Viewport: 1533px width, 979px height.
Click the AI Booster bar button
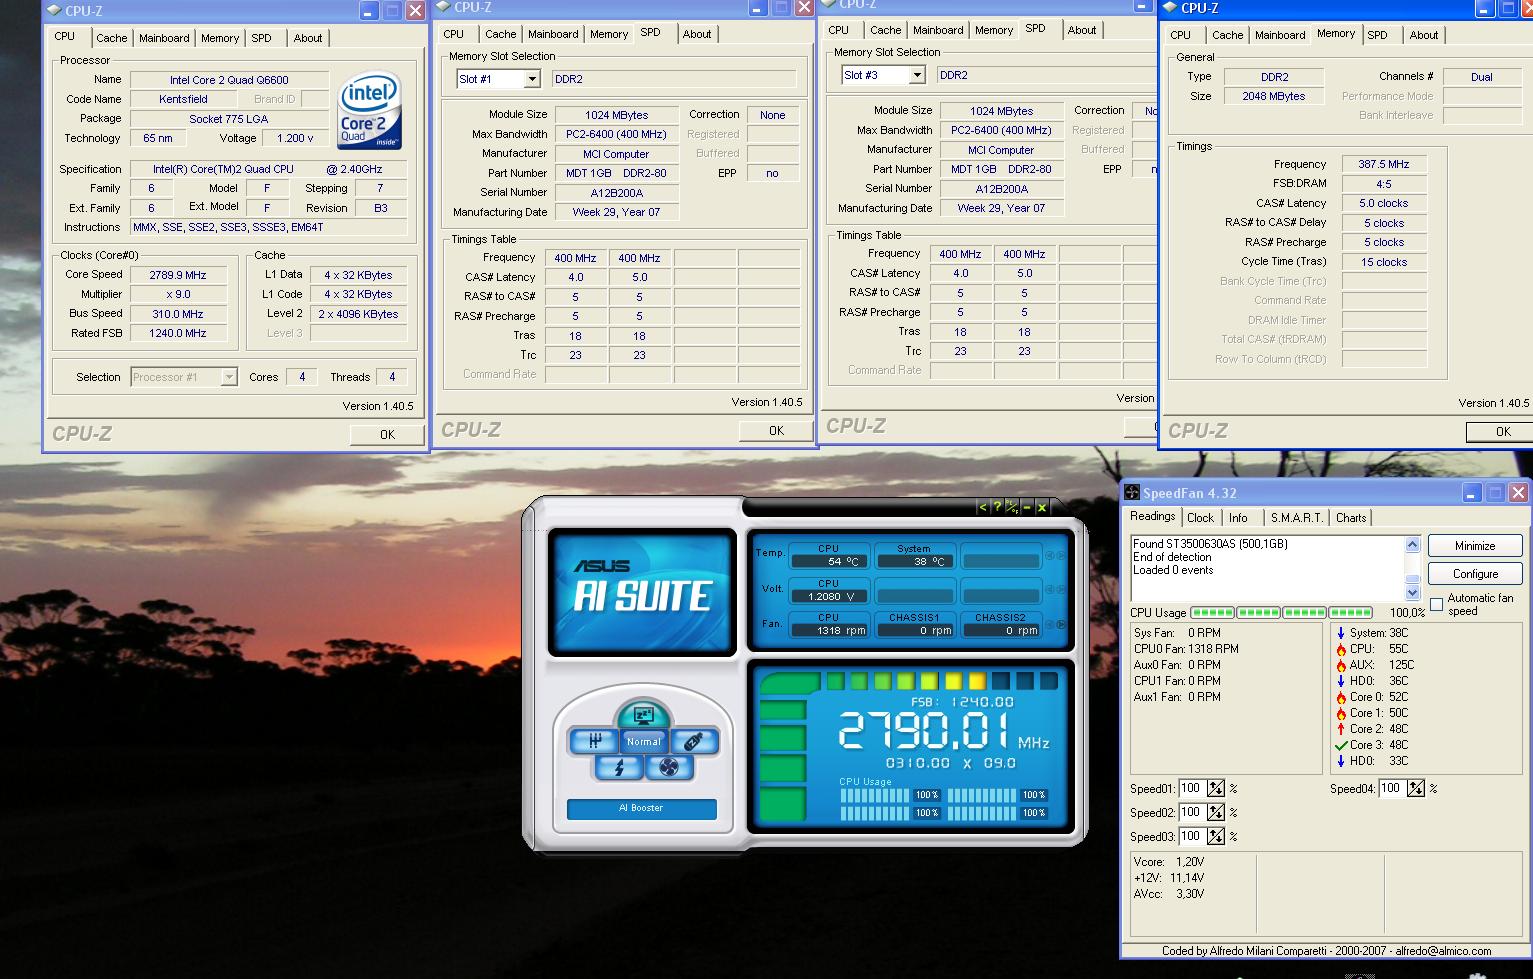pos(642,808)
